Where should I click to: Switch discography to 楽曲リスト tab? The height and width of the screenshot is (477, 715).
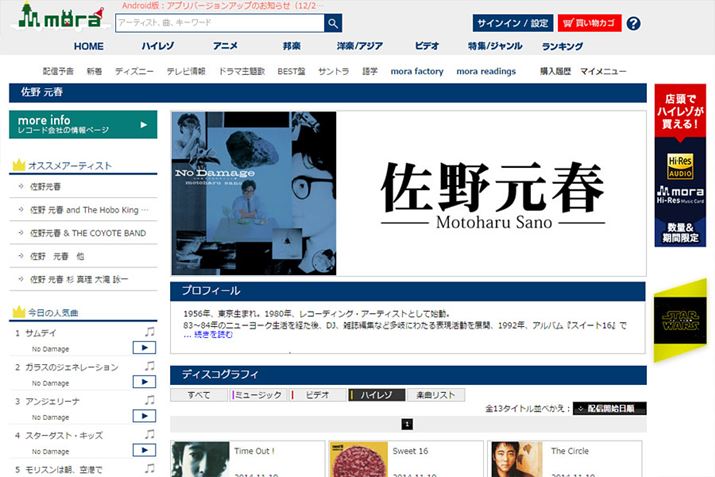(x=436, y=395)
